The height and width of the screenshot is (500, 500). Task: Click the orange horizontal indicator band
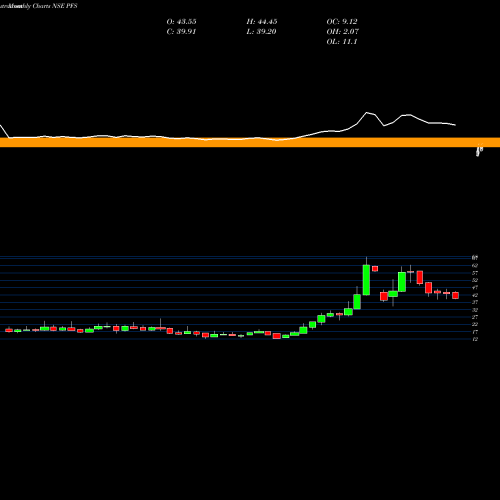[x=250, y=142]
